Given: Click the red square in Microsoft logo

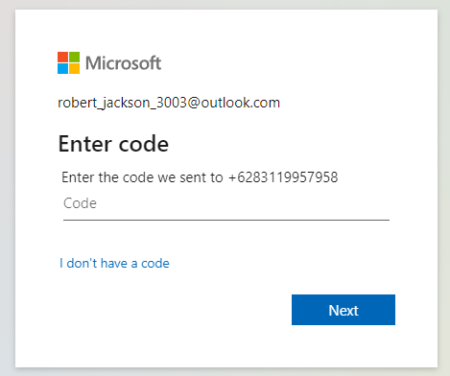Looking at the screenshot, I should (63, 57).
